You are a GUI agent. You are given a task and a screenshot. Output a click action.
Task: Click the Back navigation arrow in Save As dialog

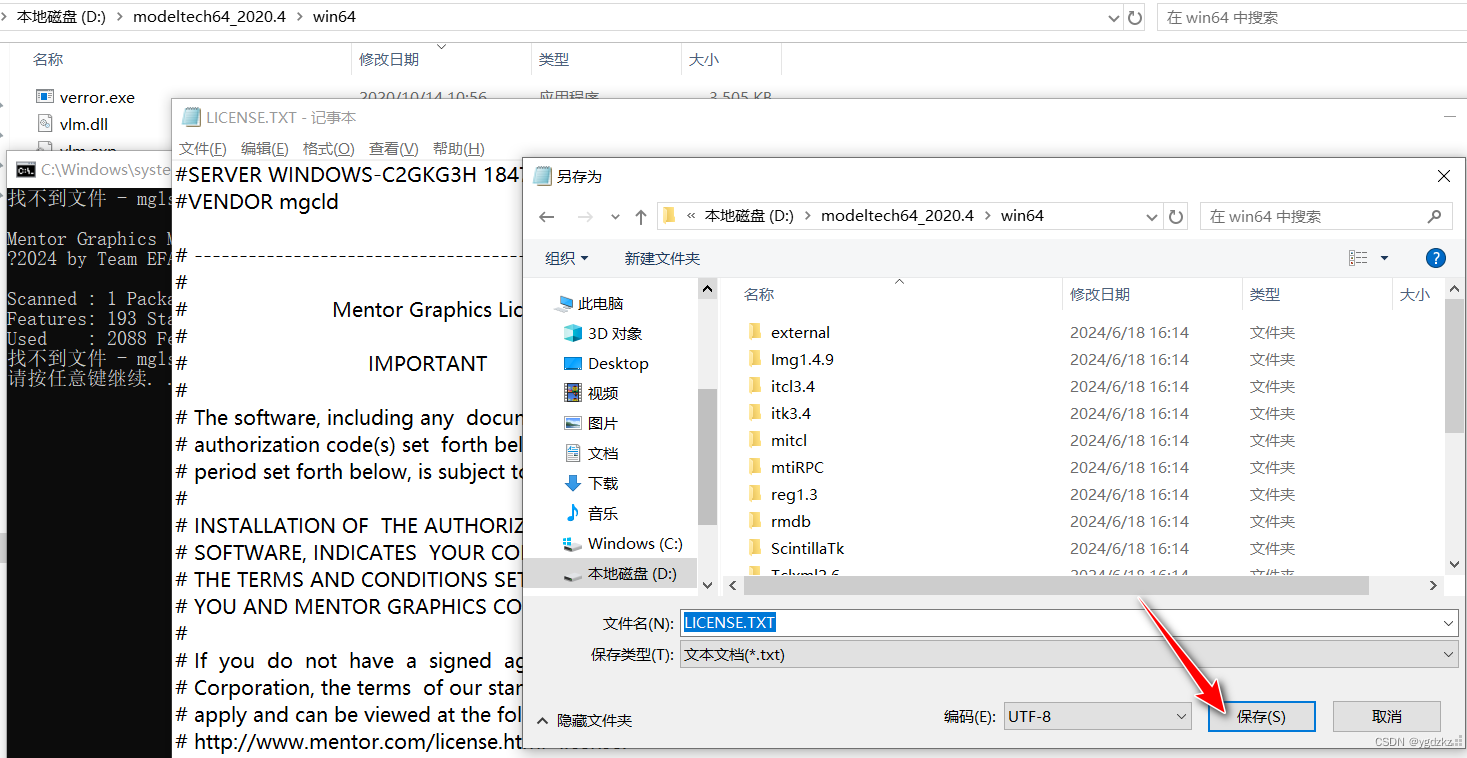pyautogui.click(x=548, y=216)
